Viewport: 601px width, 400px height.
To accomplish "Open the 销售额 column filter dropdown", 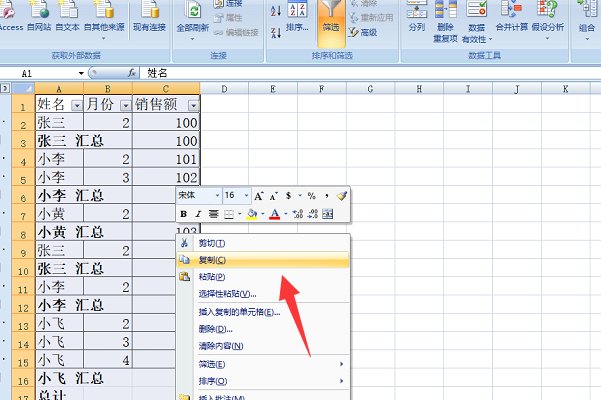I will (x=194, y=105).
